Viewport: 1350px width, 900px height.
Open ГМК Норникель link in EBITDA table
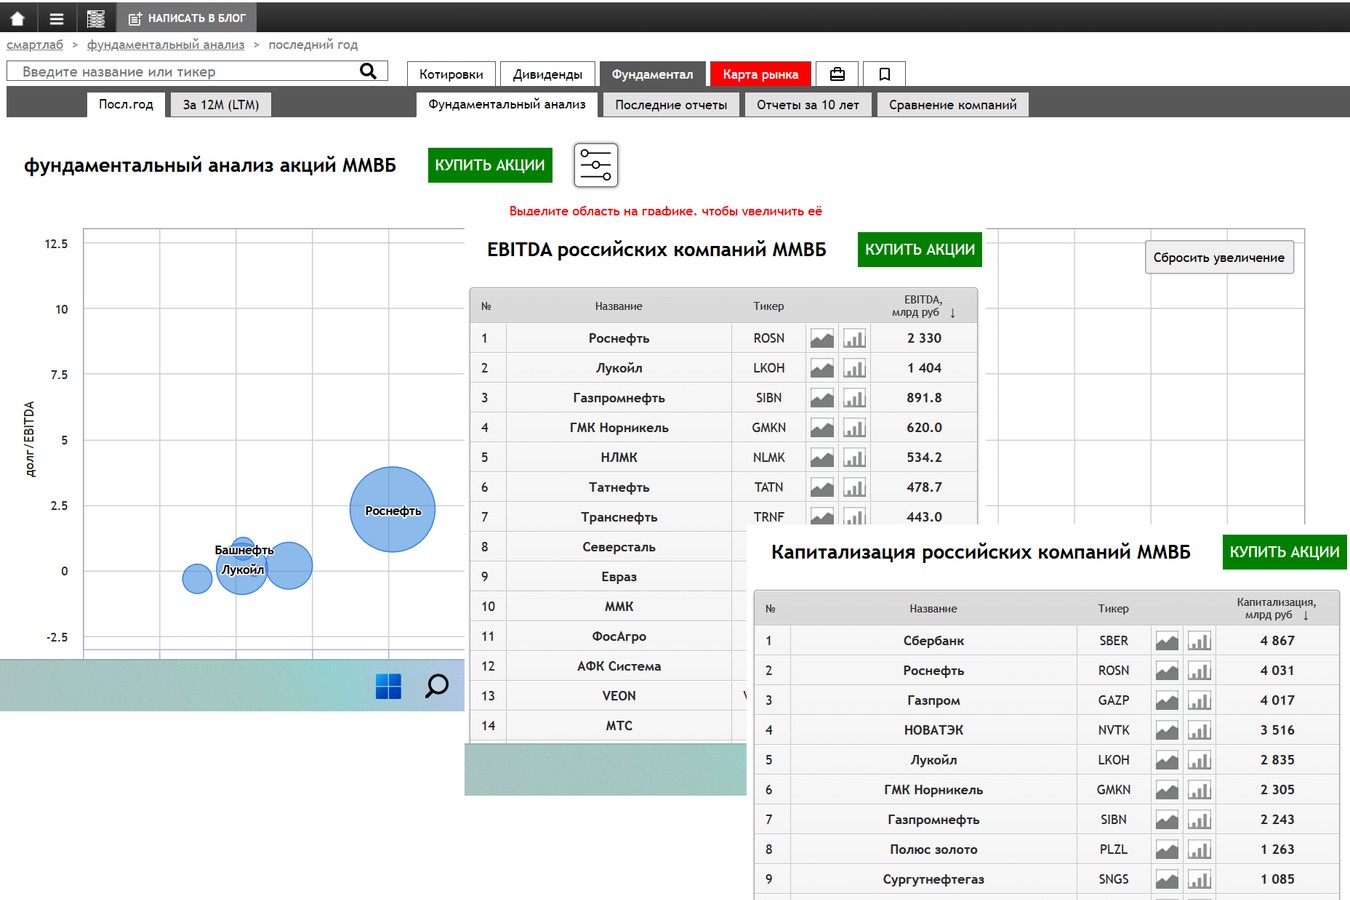coord(619,428)
